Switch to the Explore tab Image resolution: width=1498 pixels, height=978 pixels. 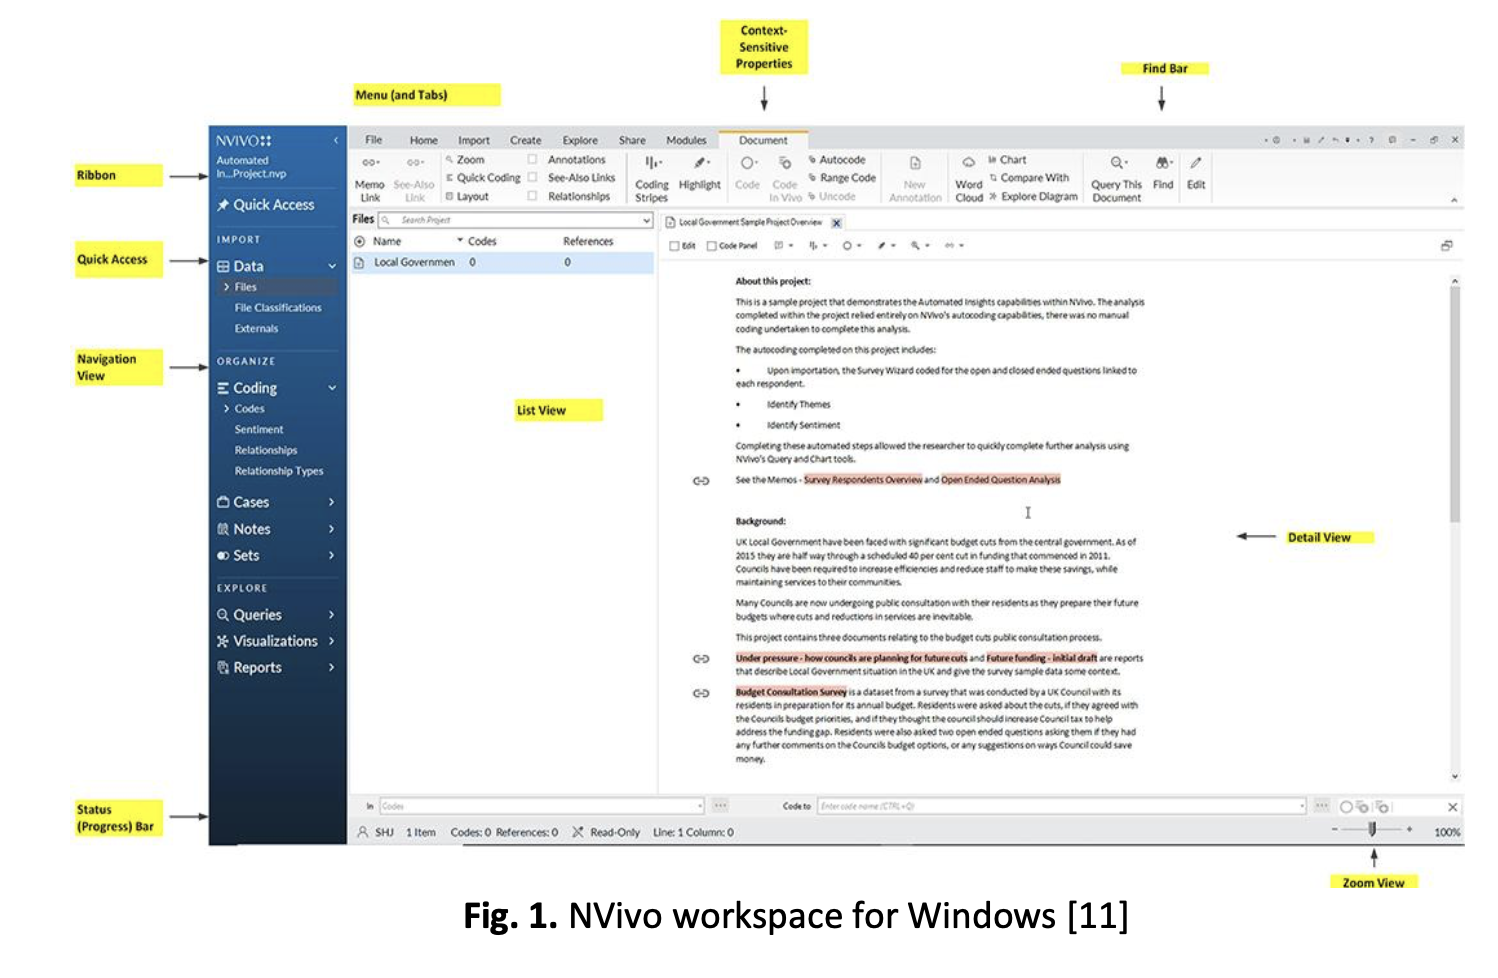[x=580, y=140]
